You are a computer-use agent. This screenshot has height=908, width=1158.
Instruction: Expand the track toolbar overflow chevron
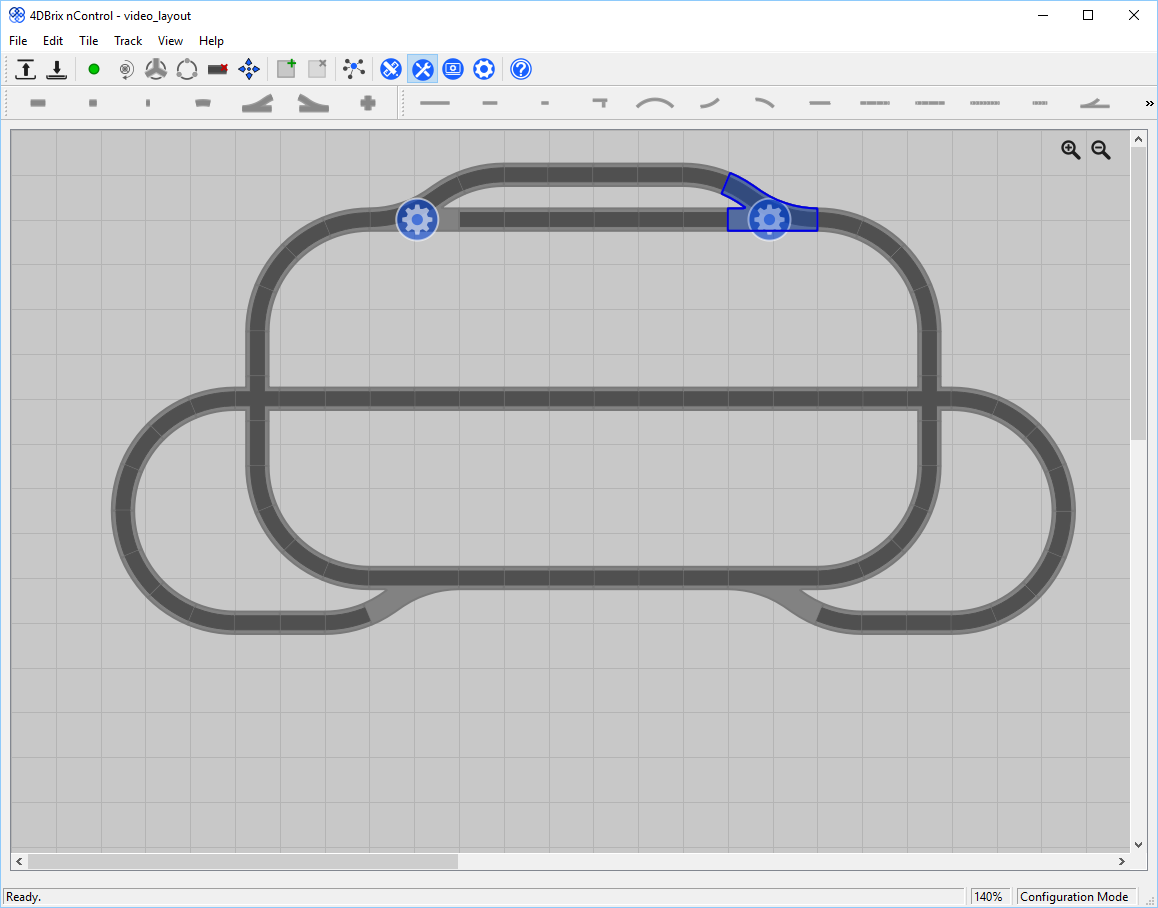(x=1149, y=103)
